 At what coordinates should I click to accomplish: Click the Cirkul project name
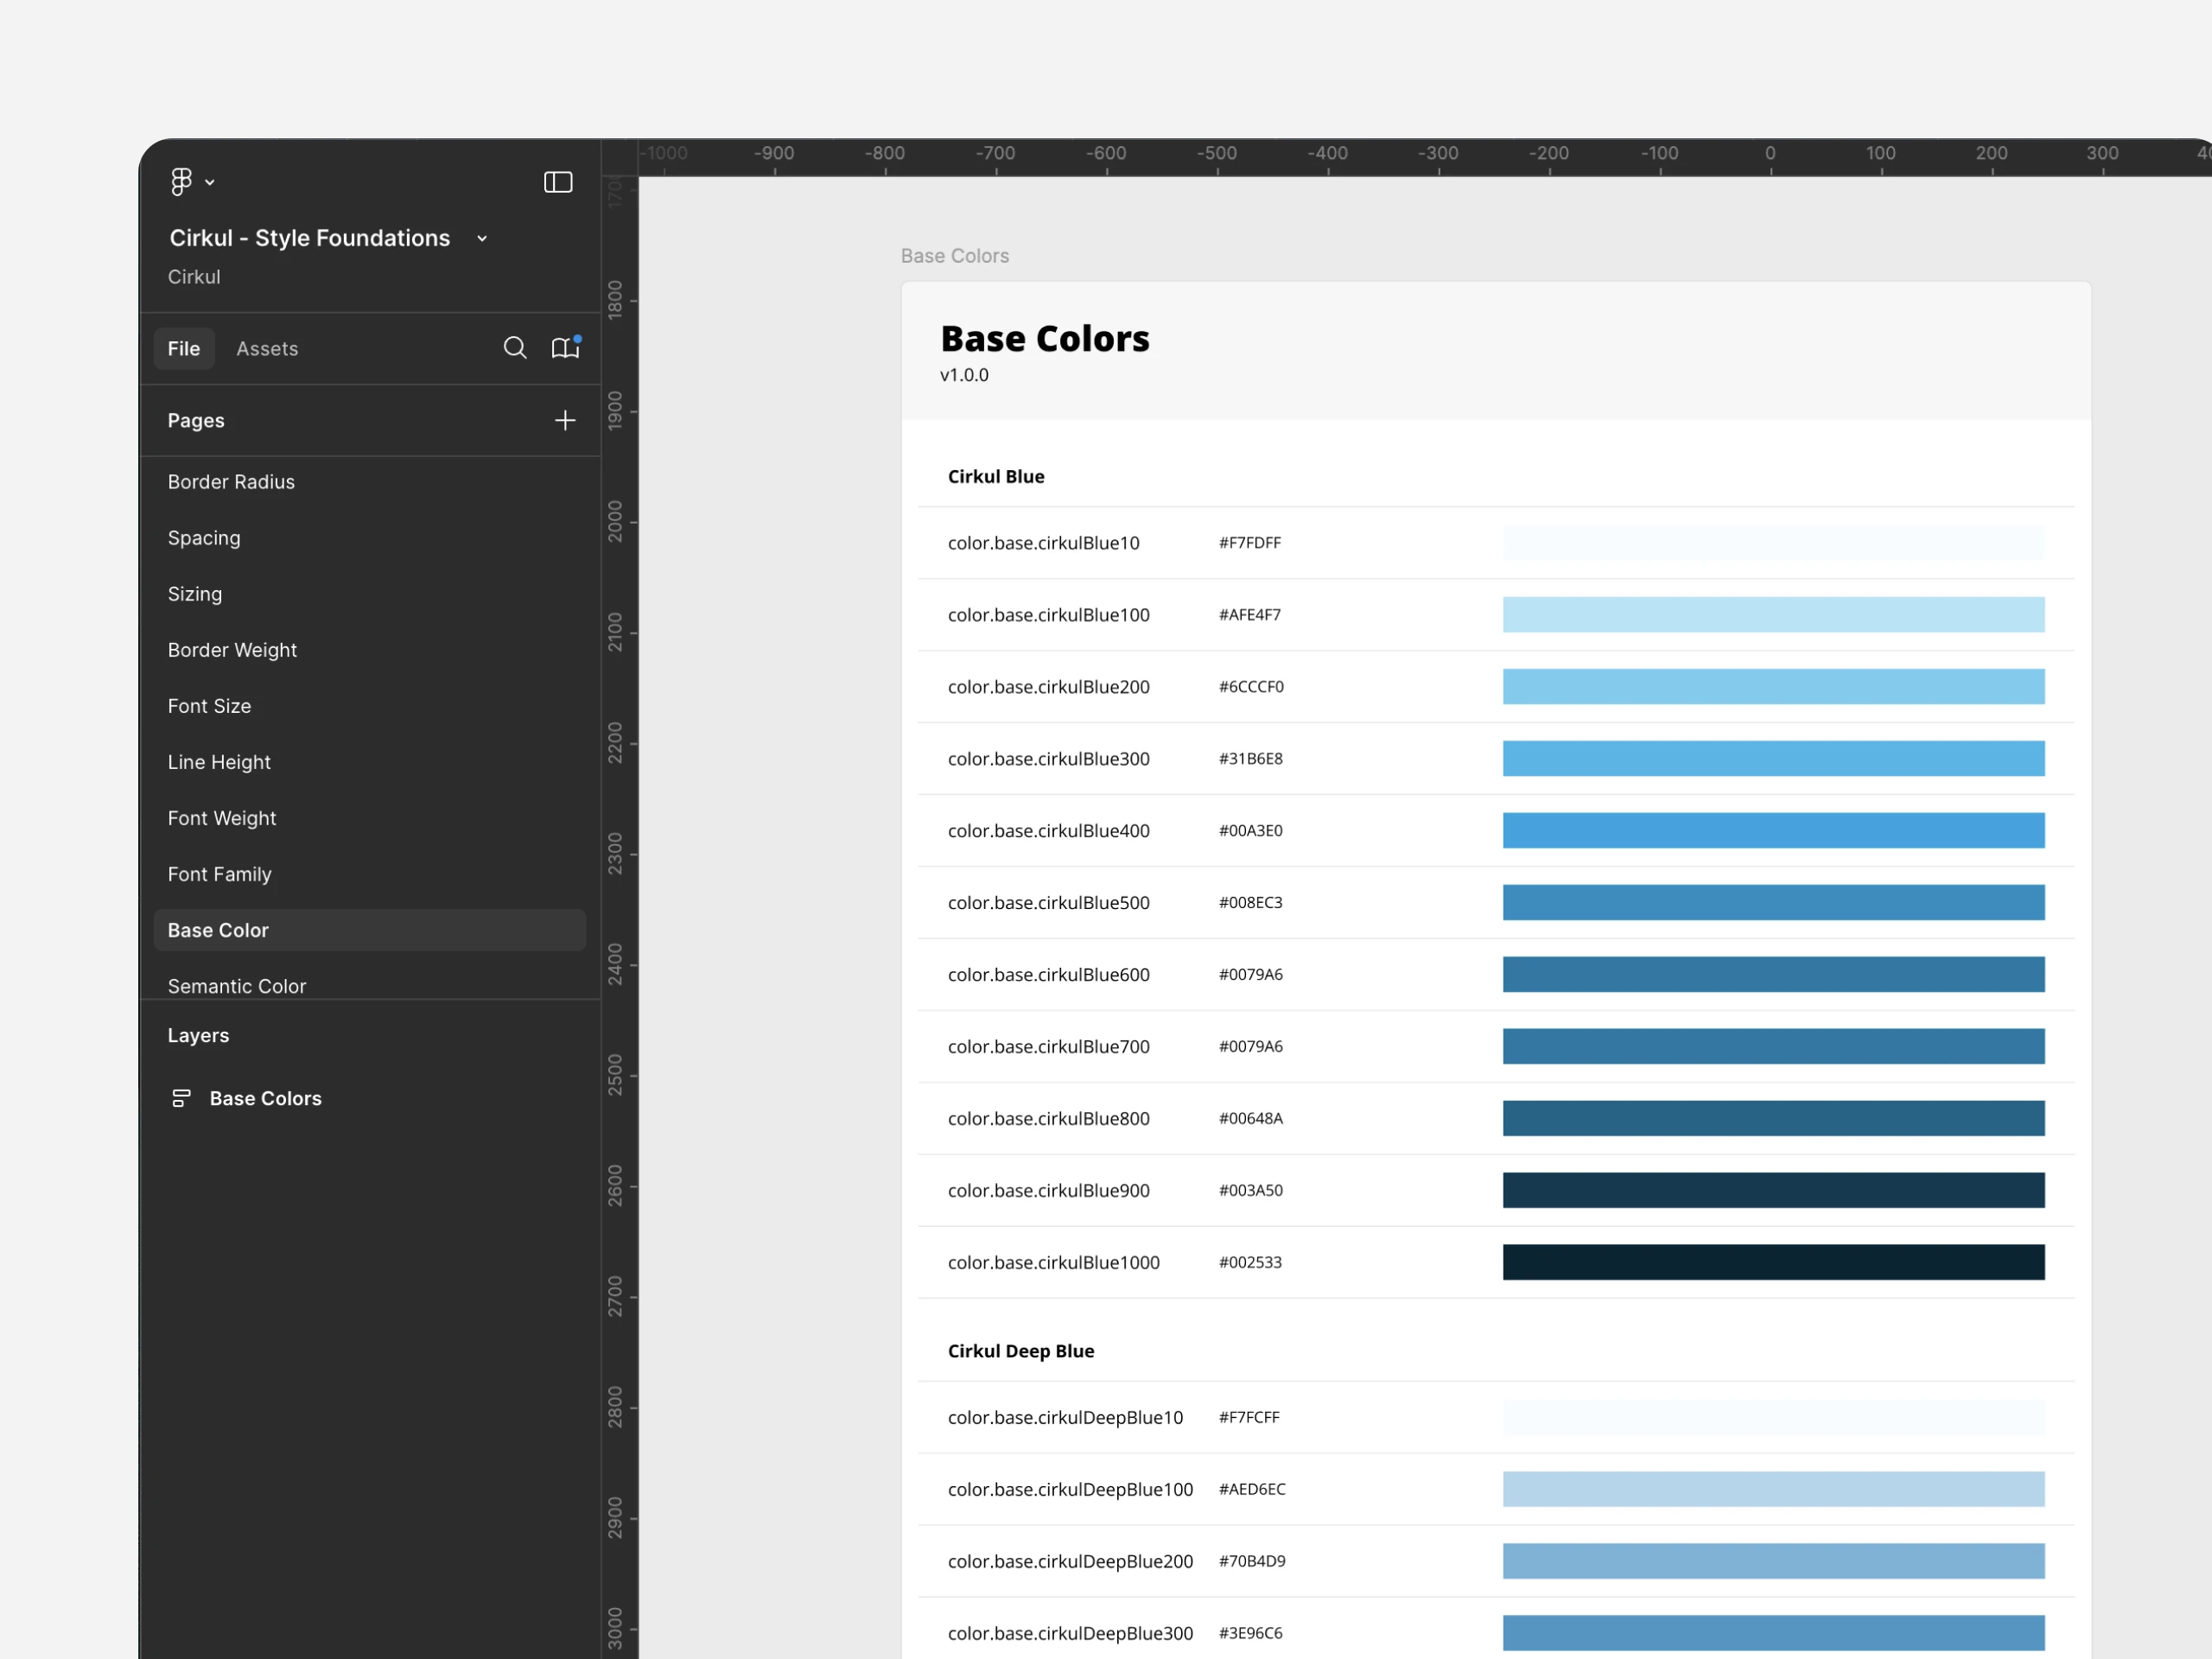tap(194, 277)
